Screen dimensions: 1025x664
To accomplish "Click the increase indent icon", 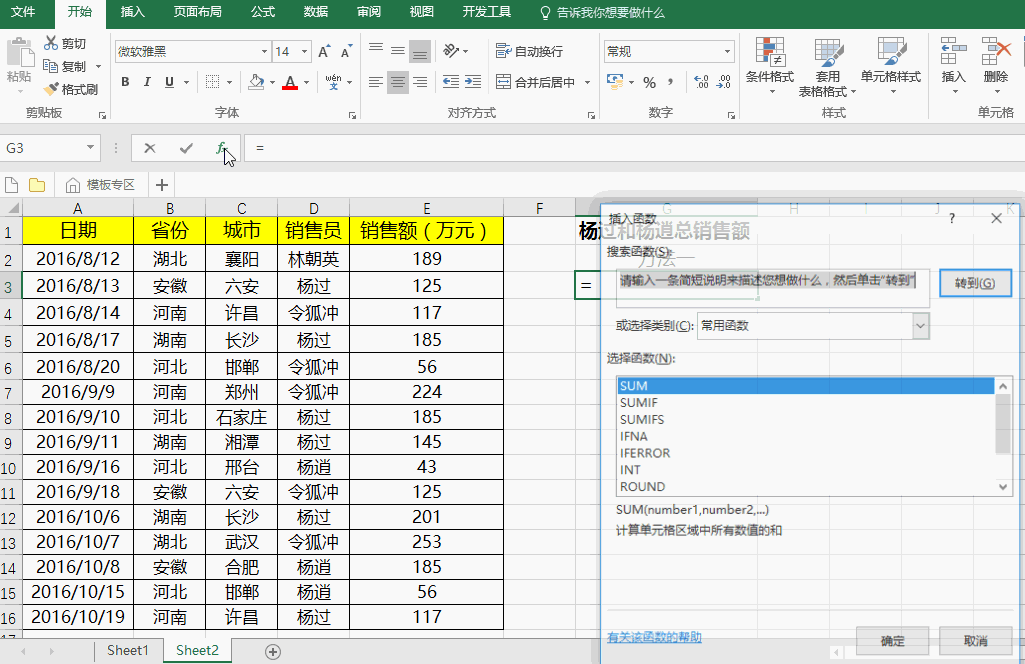I will 473,82.
